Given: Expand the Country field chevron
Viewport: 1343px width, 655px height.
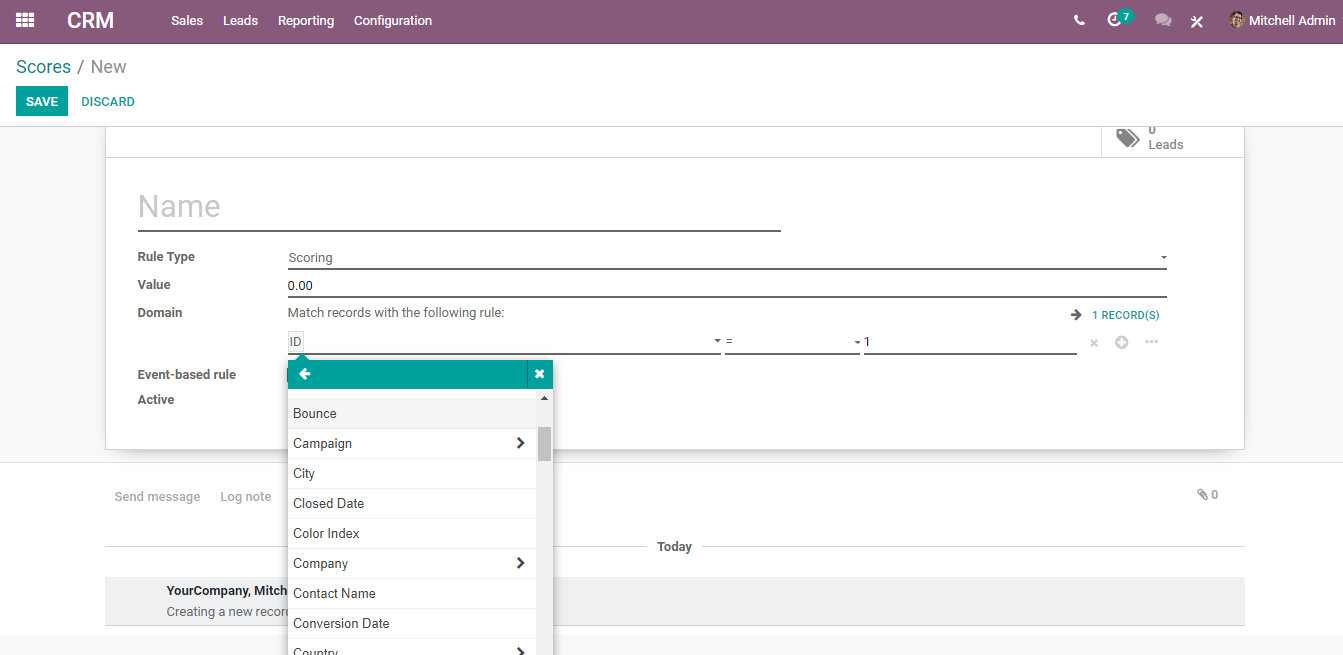Looking at the screenshot, I should click(520, 651).
